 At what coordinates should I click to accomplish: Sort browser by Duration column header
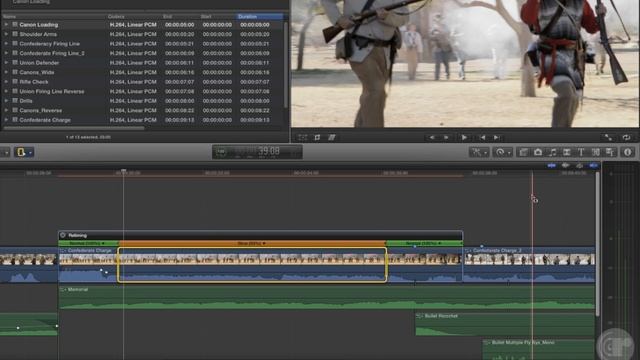tap(260, 16)
